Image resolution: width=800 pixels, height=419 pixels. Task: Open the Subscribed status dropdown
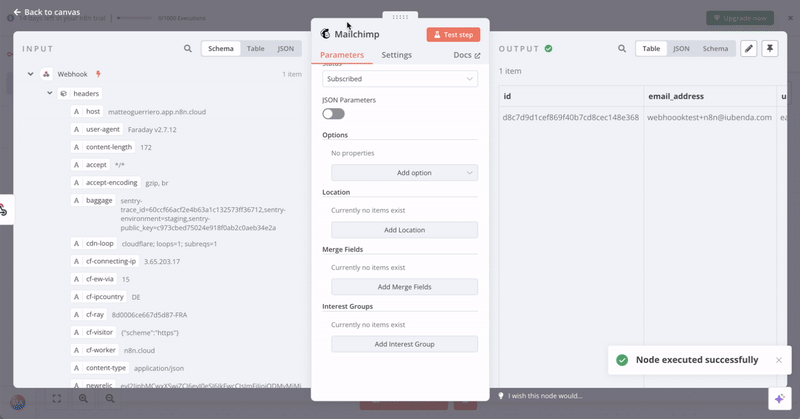tap(400, 78)
